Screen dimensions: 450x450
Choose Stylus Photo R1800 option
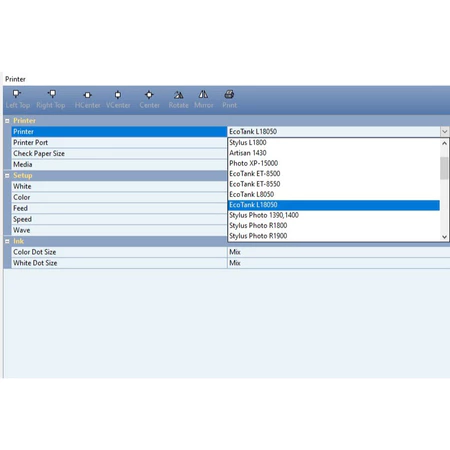[x=334, y=226]
